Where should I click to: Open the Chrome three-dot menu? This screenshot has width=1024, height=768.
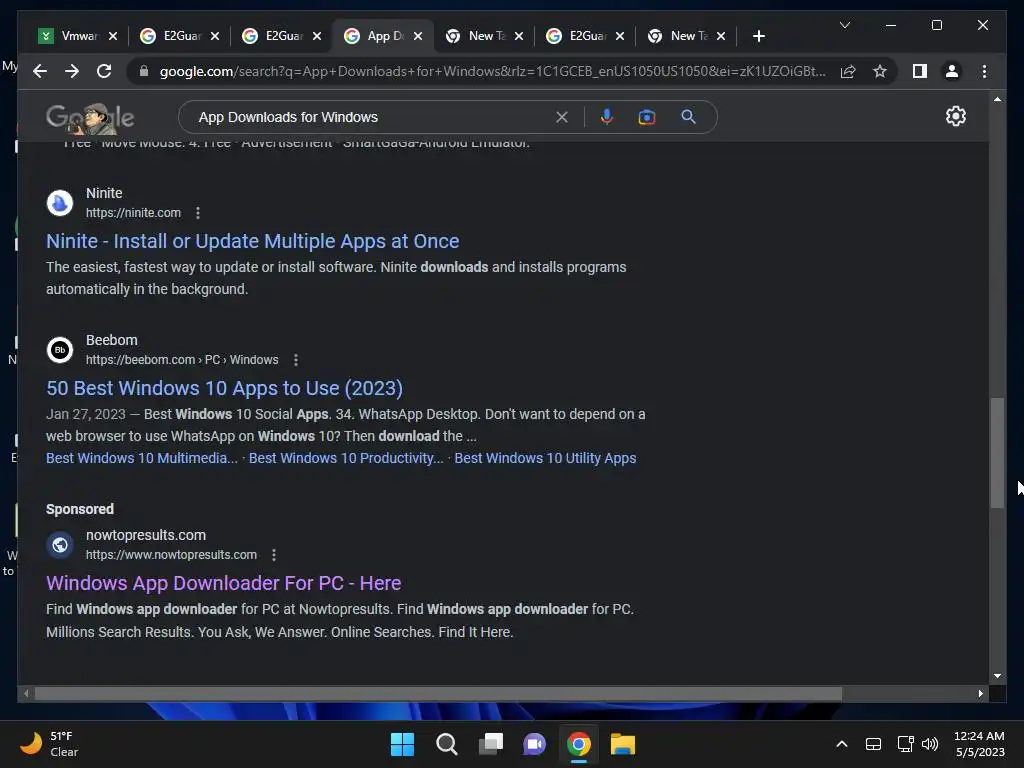tap(984, 71)
